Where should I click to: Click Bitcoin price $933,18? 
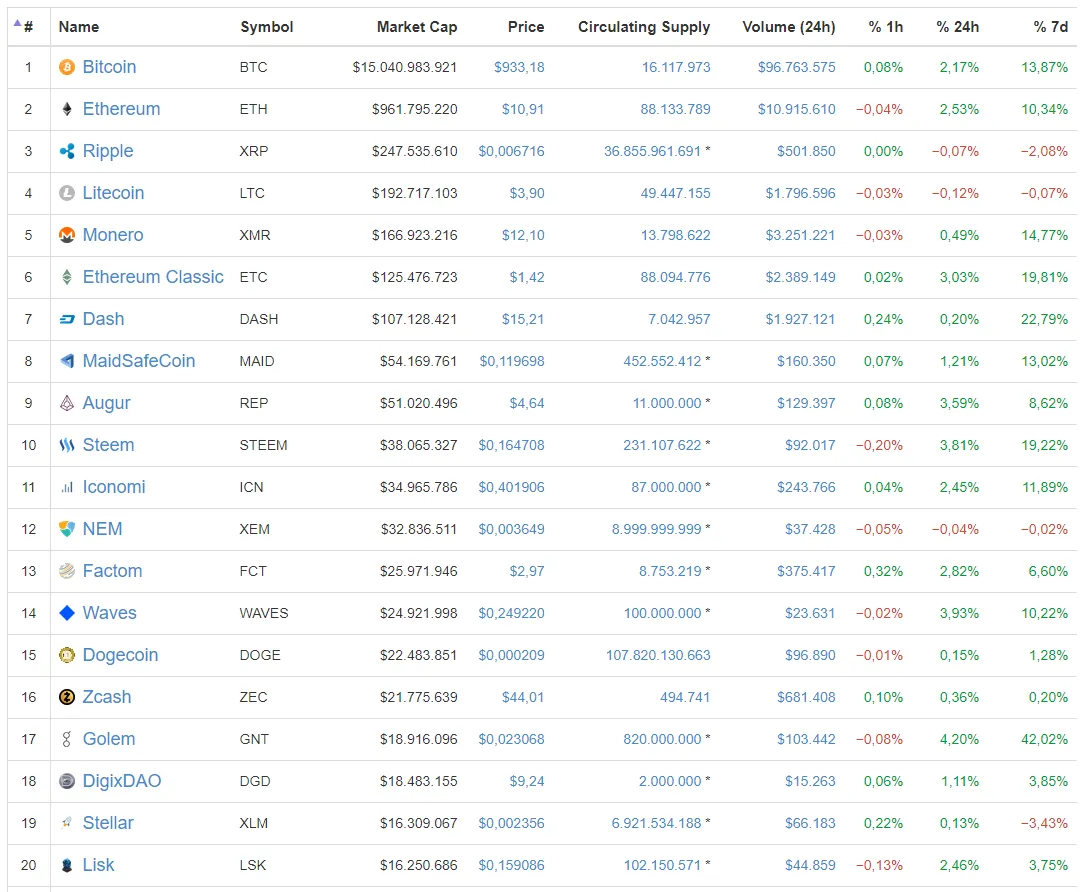(x=519, y=67)
